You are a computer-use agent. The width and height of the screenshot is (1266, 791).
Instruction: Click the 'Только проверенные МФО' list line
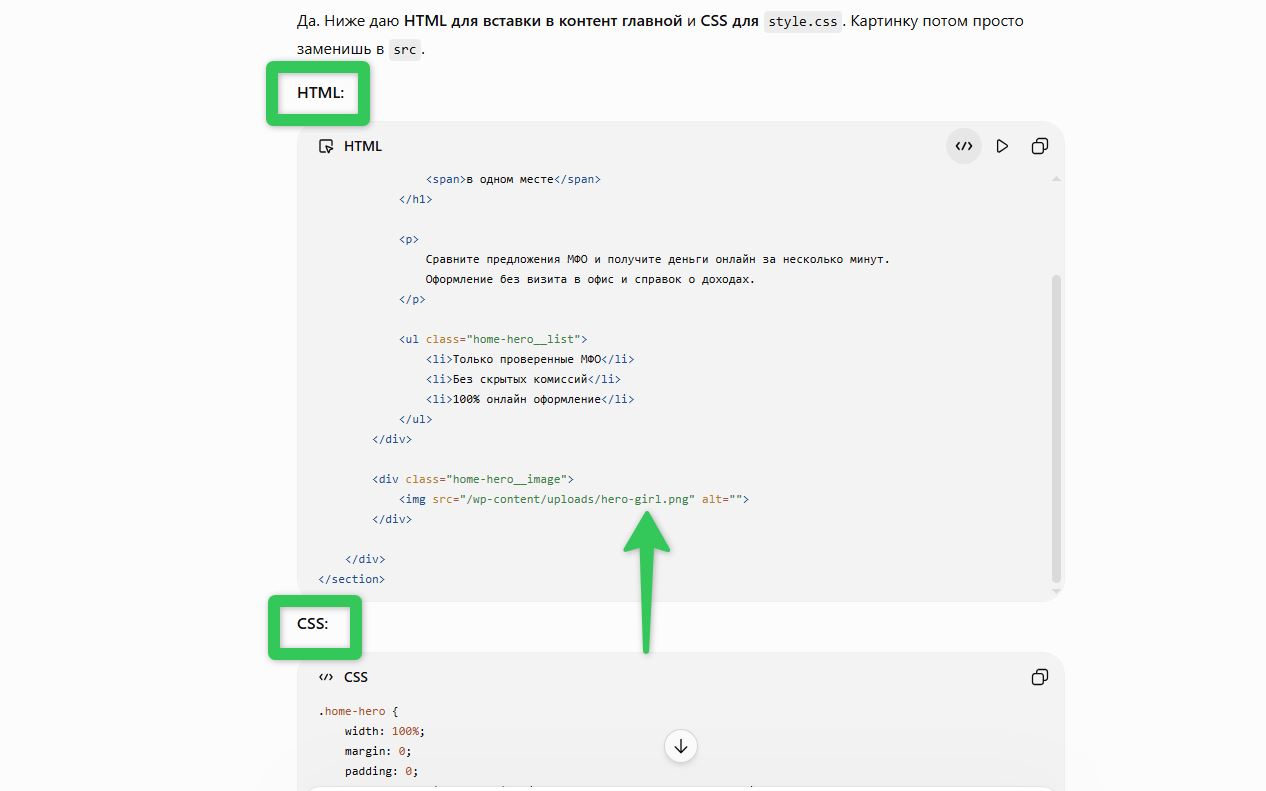[x=530, y=359]
